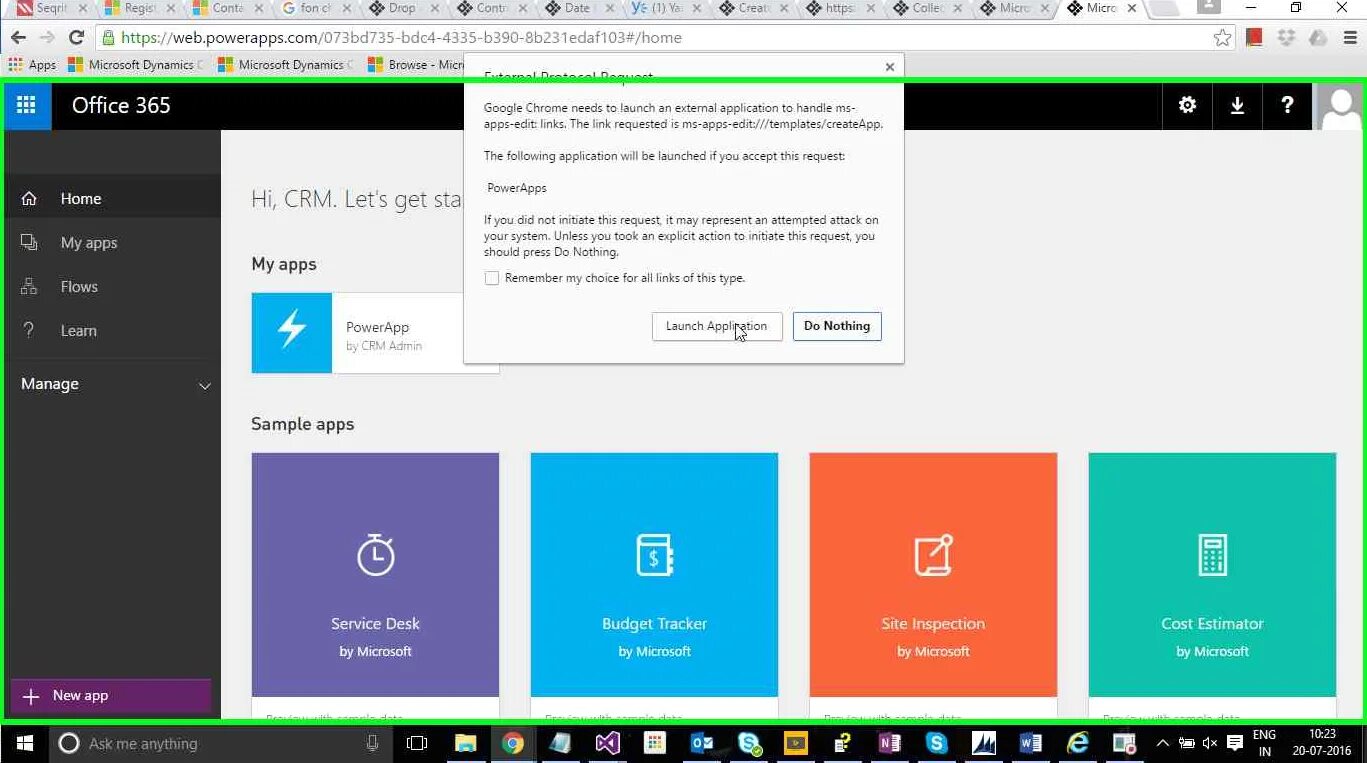Click the Chrome address bar URL
The height and width of the screenshot is (763, 1367).
pyautogui.click(x=401, y=38)
